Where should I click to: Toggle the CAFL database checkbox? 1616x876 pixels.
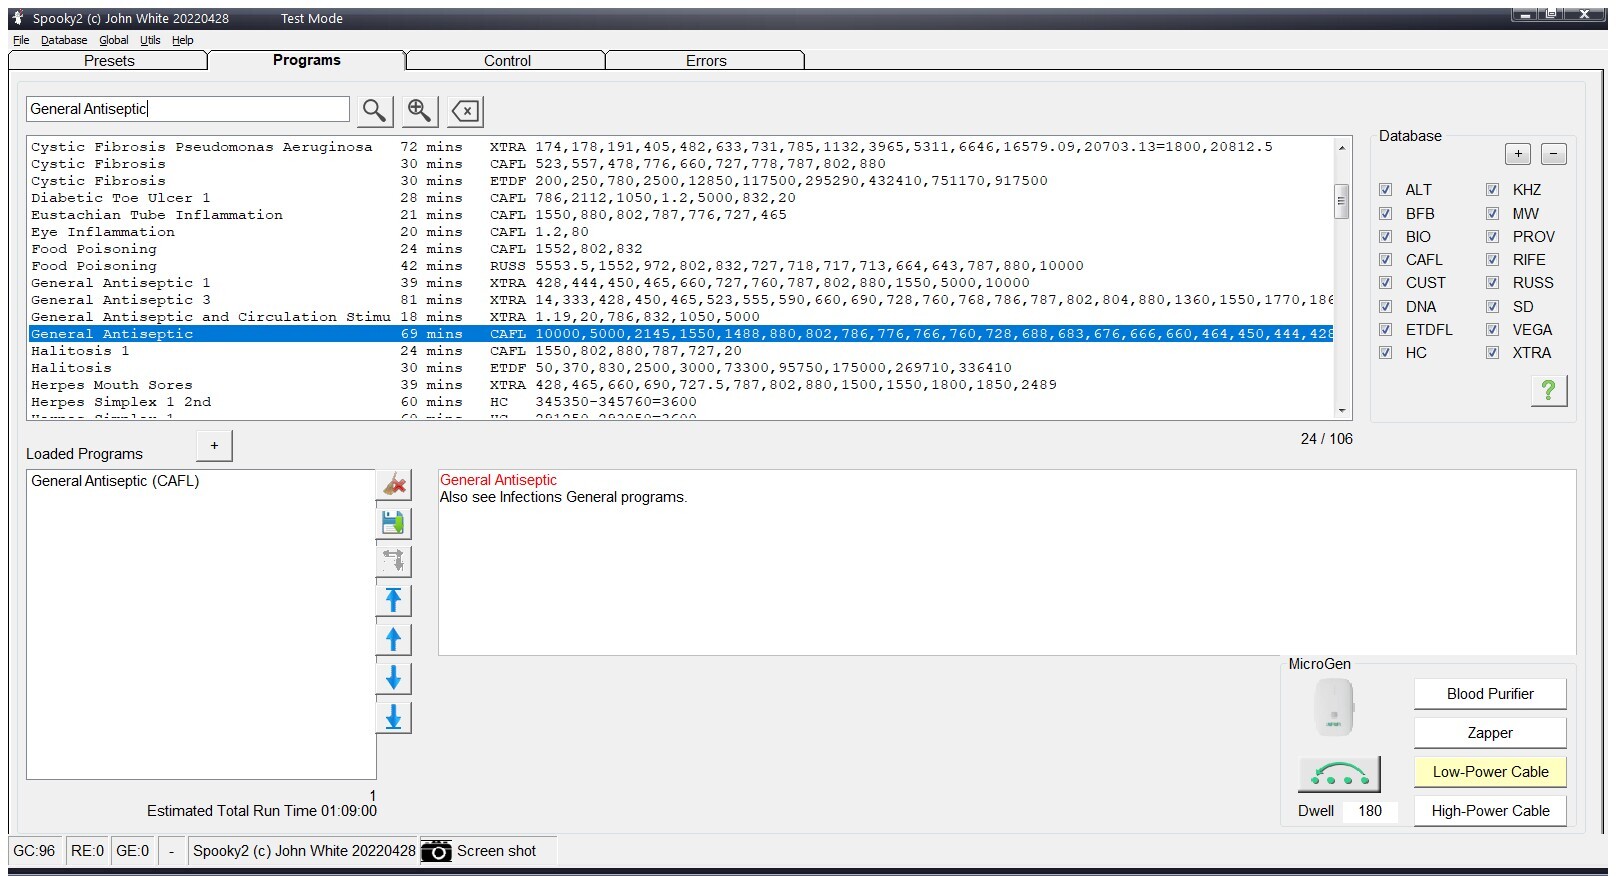click(1386, 260)
